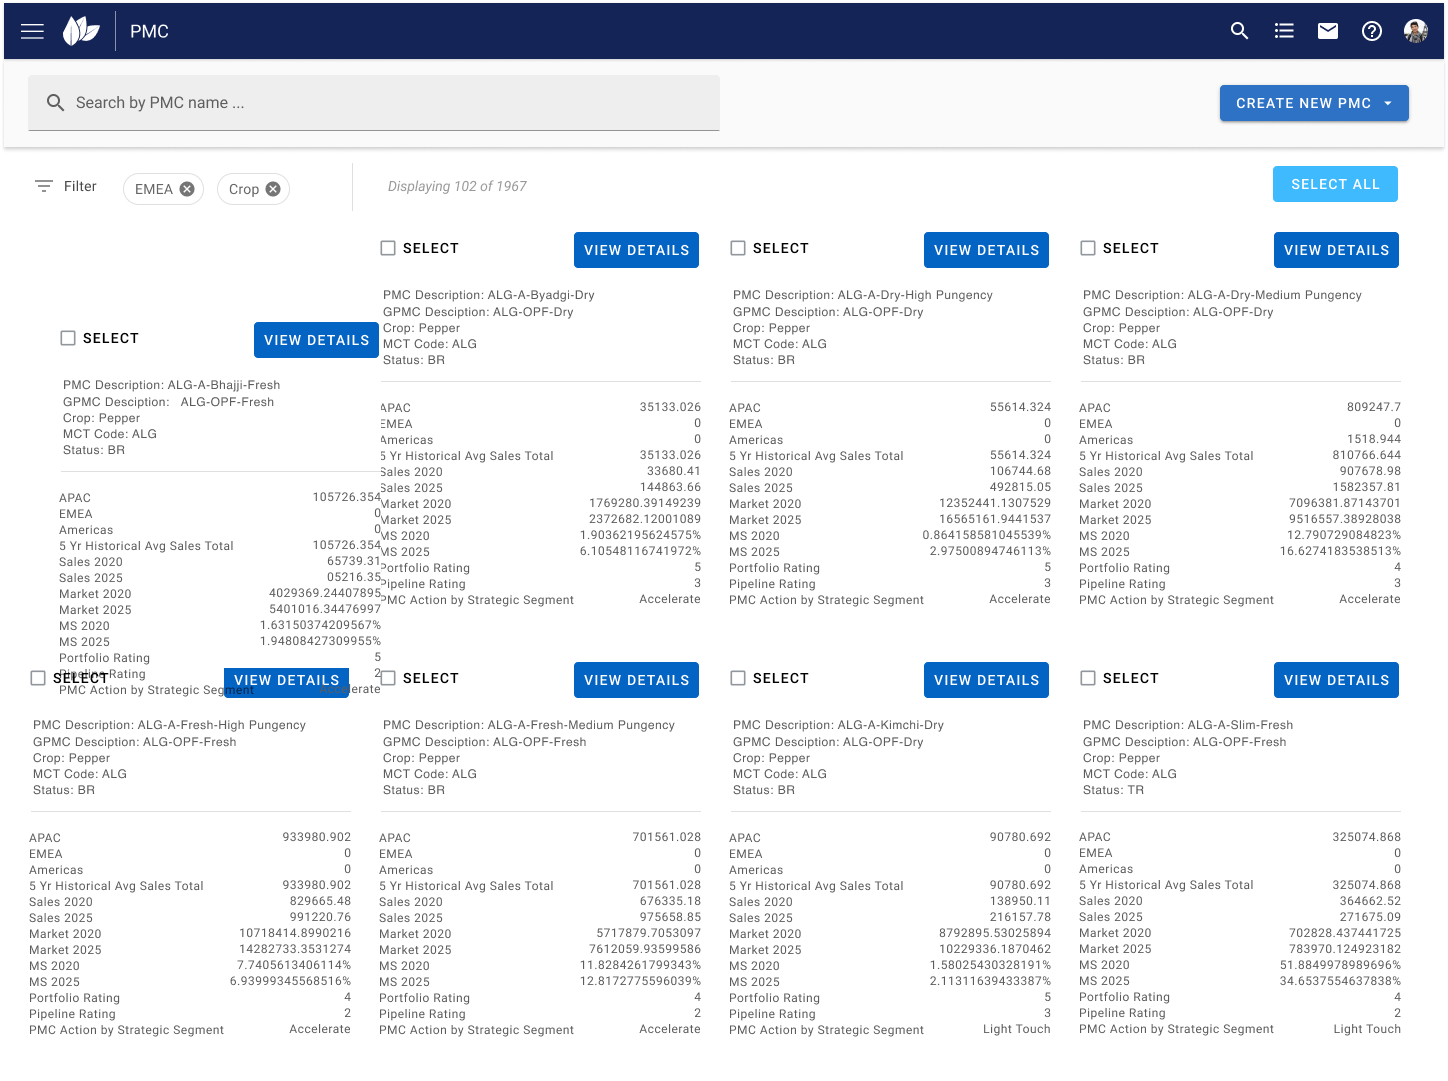This screenshot has height=1081, width=1448.
Task: Open the user profile avatar
Action: click(1415, 31)
